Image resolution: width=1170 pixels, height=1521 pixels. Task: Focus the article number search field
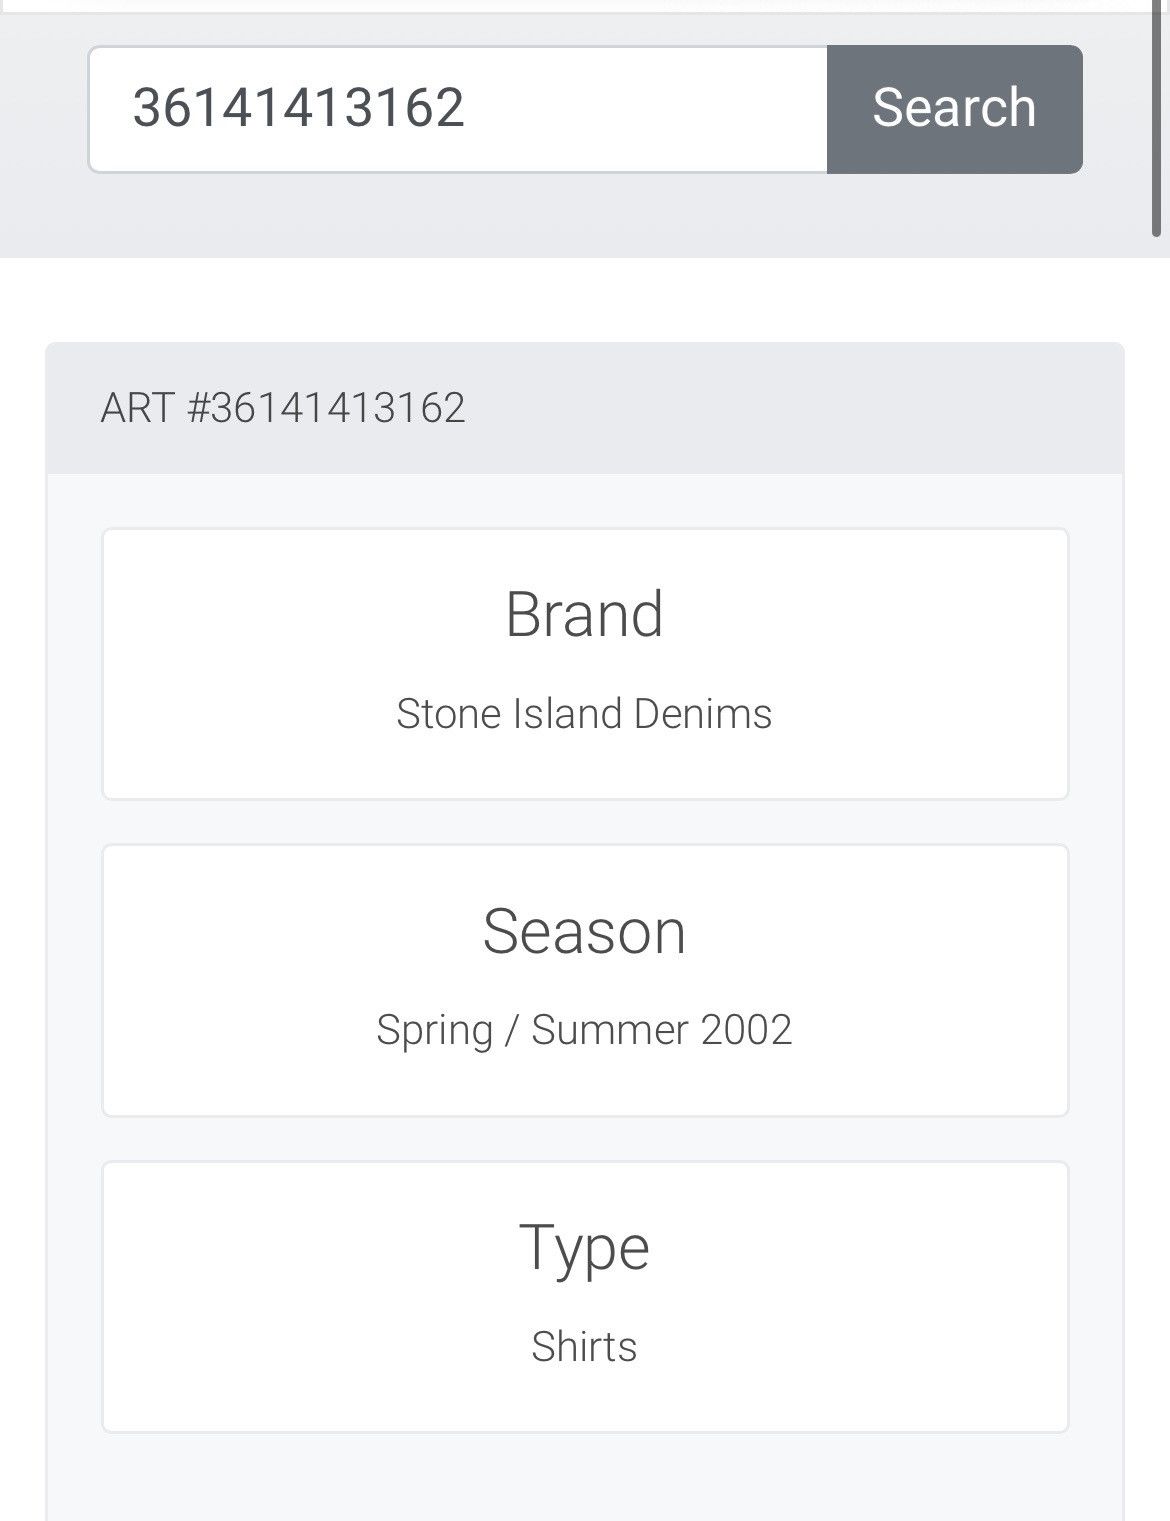click(x=458, y=109)
